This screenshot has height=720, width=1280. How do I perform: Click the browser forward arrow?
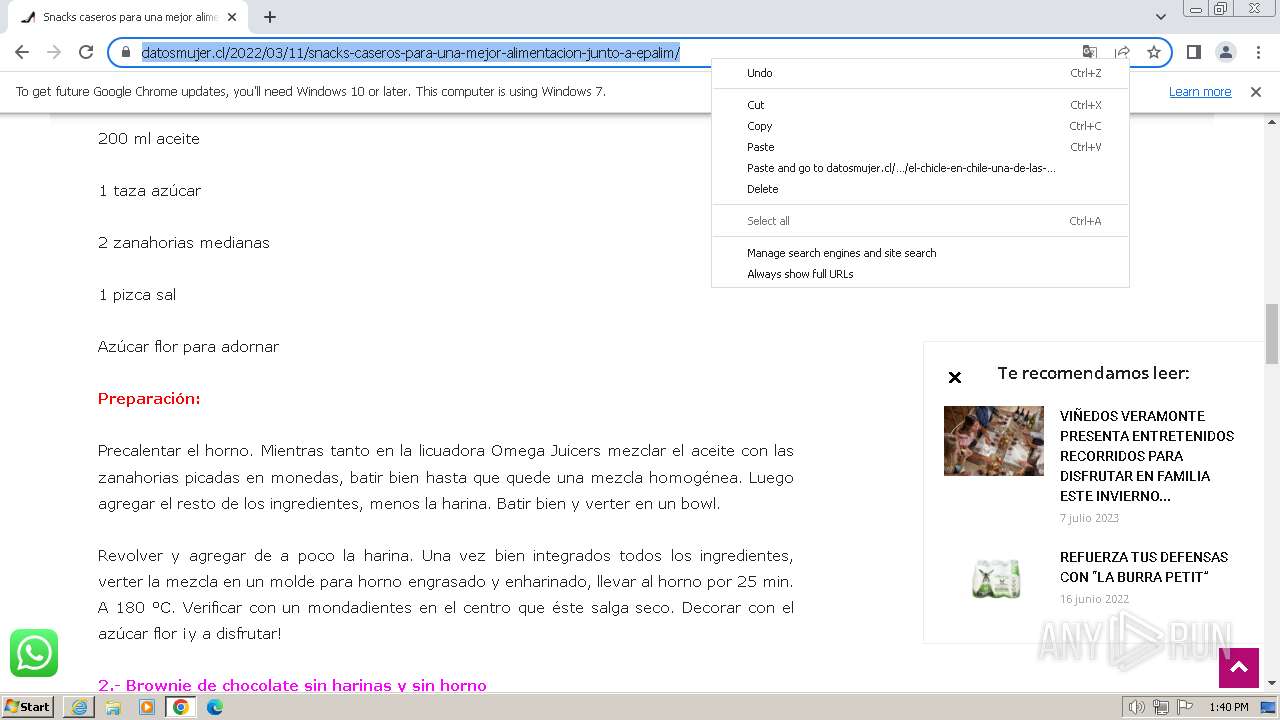point(54,52)
